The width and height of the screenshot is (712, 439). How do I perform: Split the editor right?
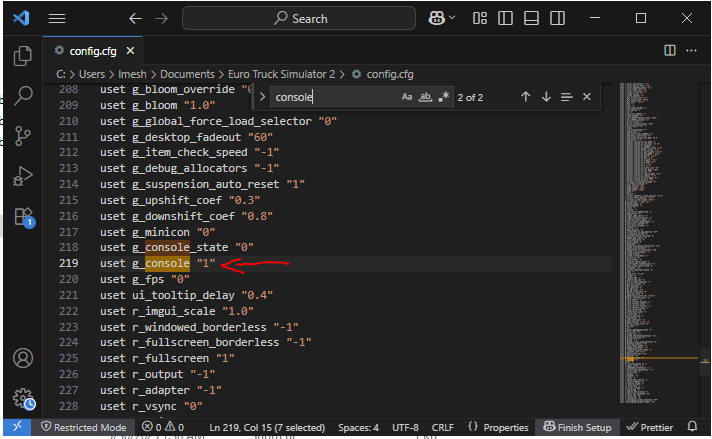tap(670, 50)
